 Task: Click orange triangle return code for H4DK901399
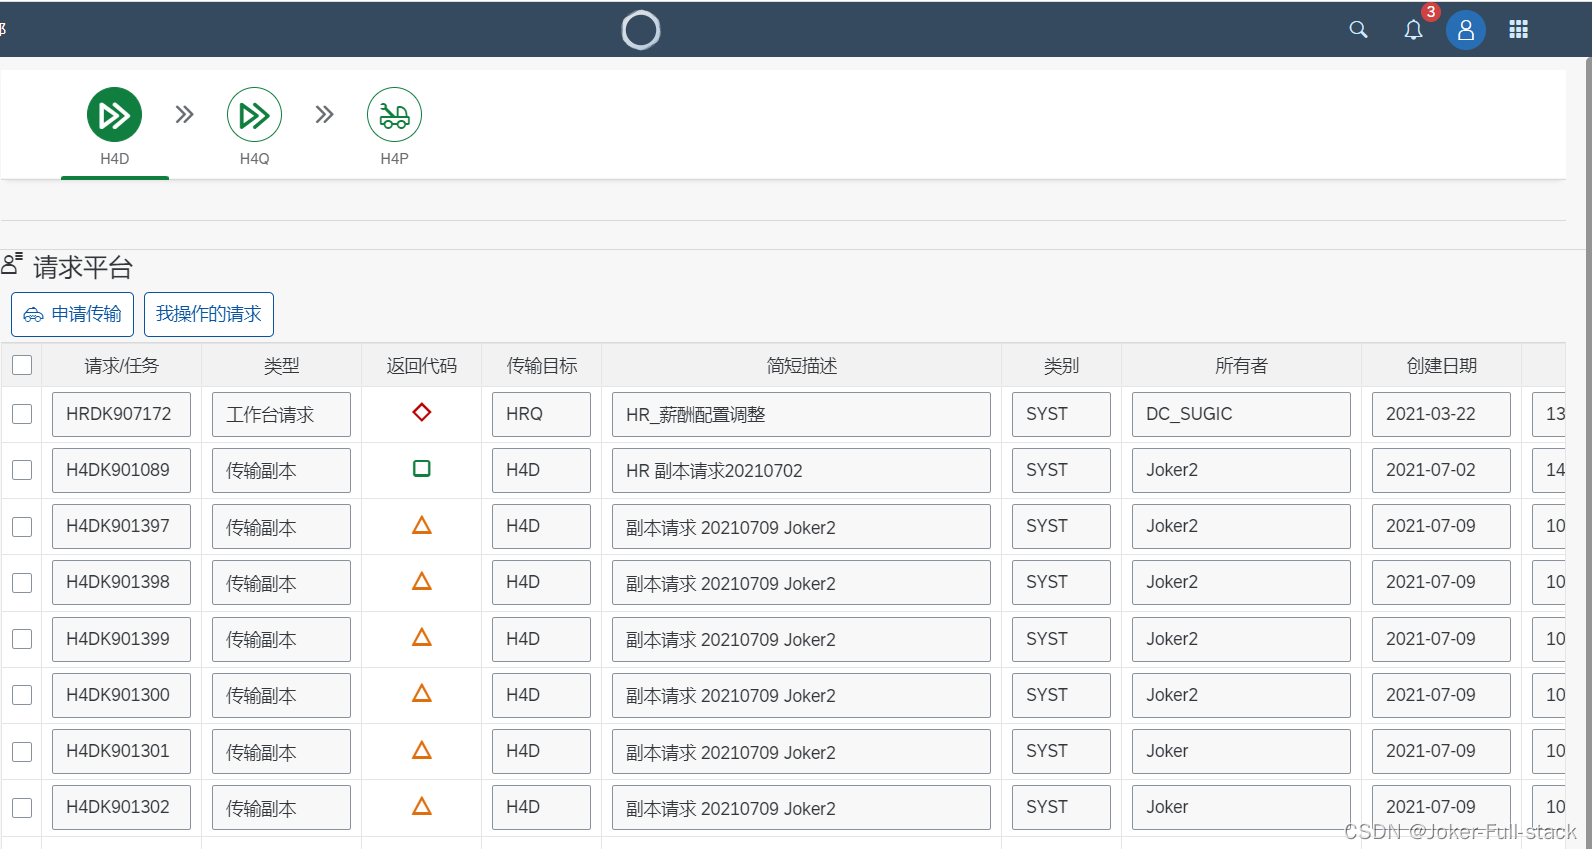[x=422, y=637]
